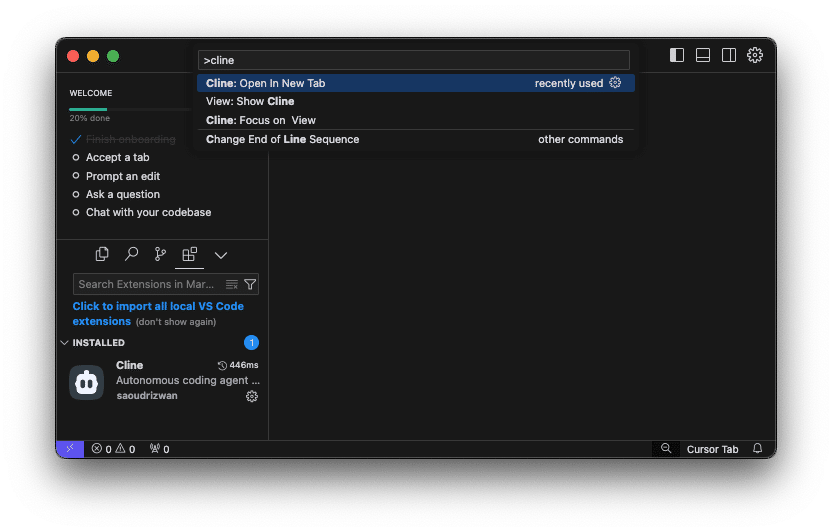Open notifications bell in status bar

coord(758,449)
